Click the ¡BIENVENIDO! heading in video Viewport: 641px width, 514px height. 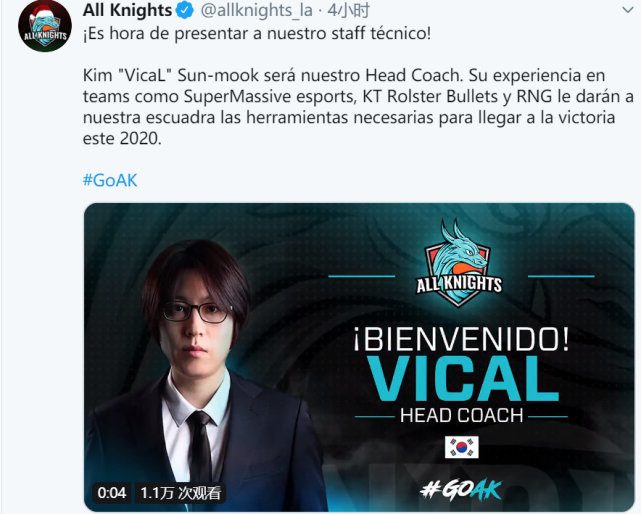point(461,340)
